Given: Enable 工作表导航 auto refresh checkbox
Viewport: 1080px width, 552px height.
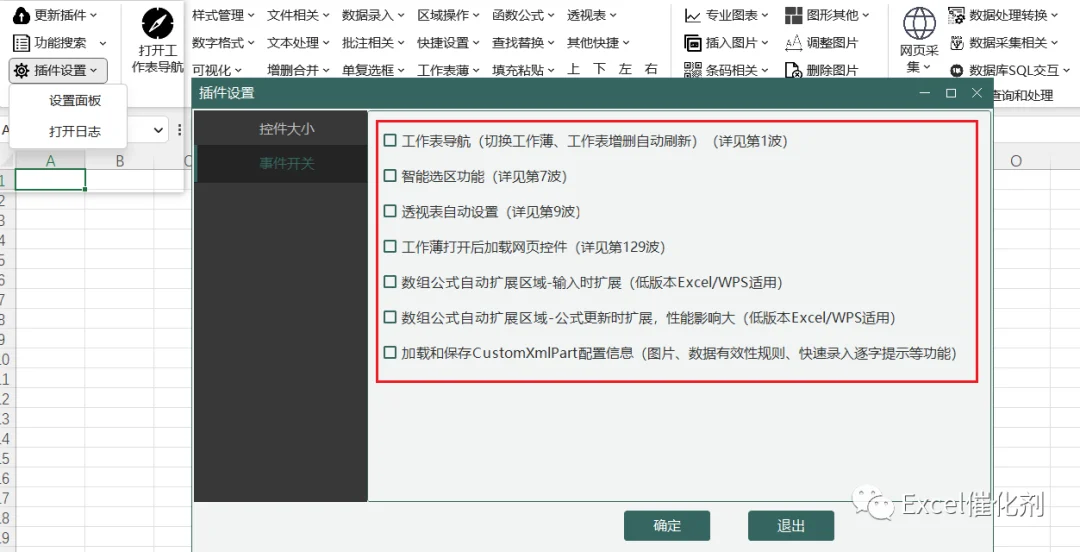Looking at the screenshot, I should [391, 141].
